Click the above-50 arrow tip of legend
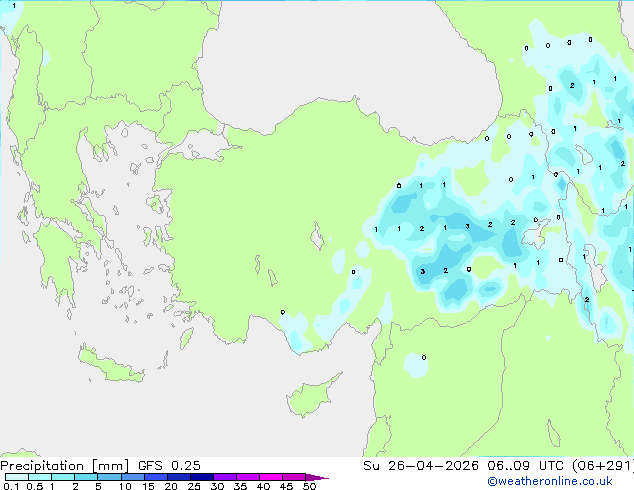Image resolution: width=634 pixels, height=490 pixels. [x=317, y=477]
